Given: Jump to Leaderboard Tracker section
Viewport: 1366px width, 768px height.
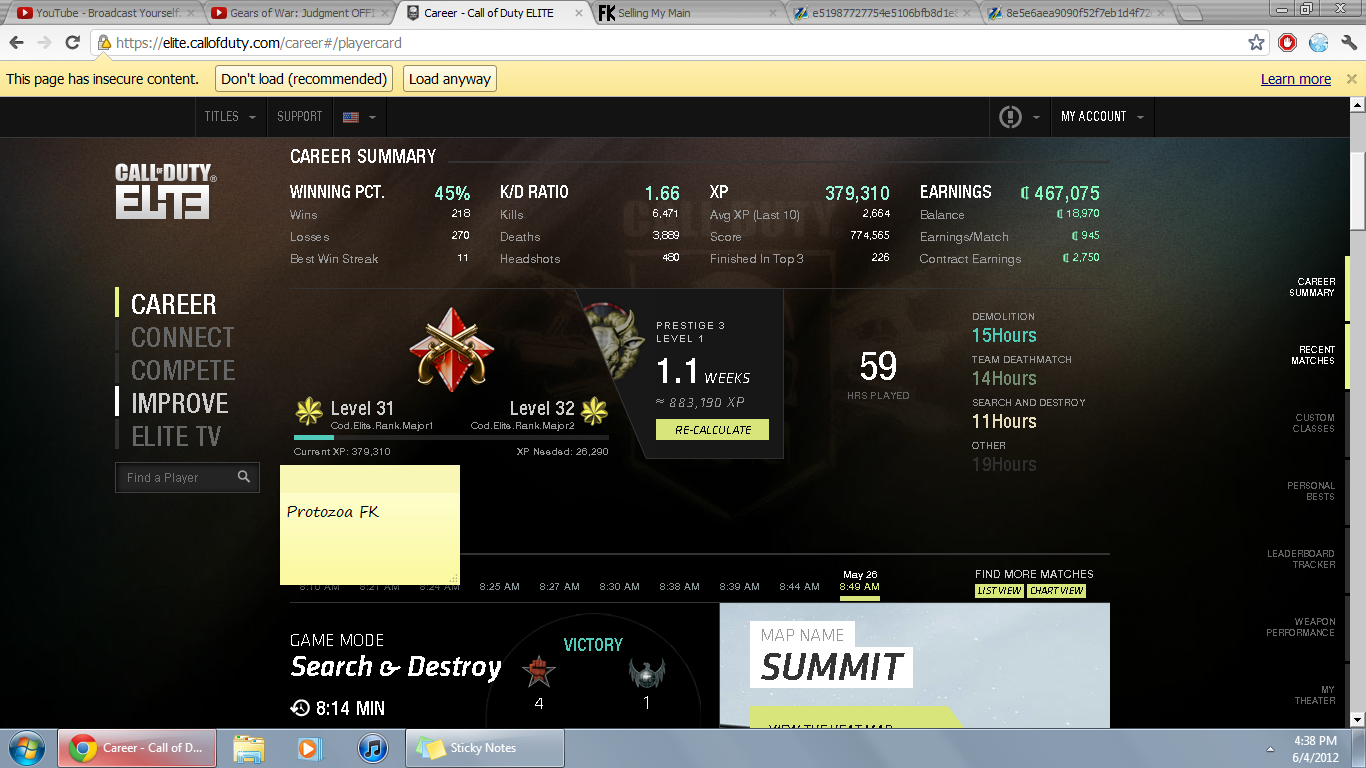Looking at the screenshot, I should (x=1301, y=559).
